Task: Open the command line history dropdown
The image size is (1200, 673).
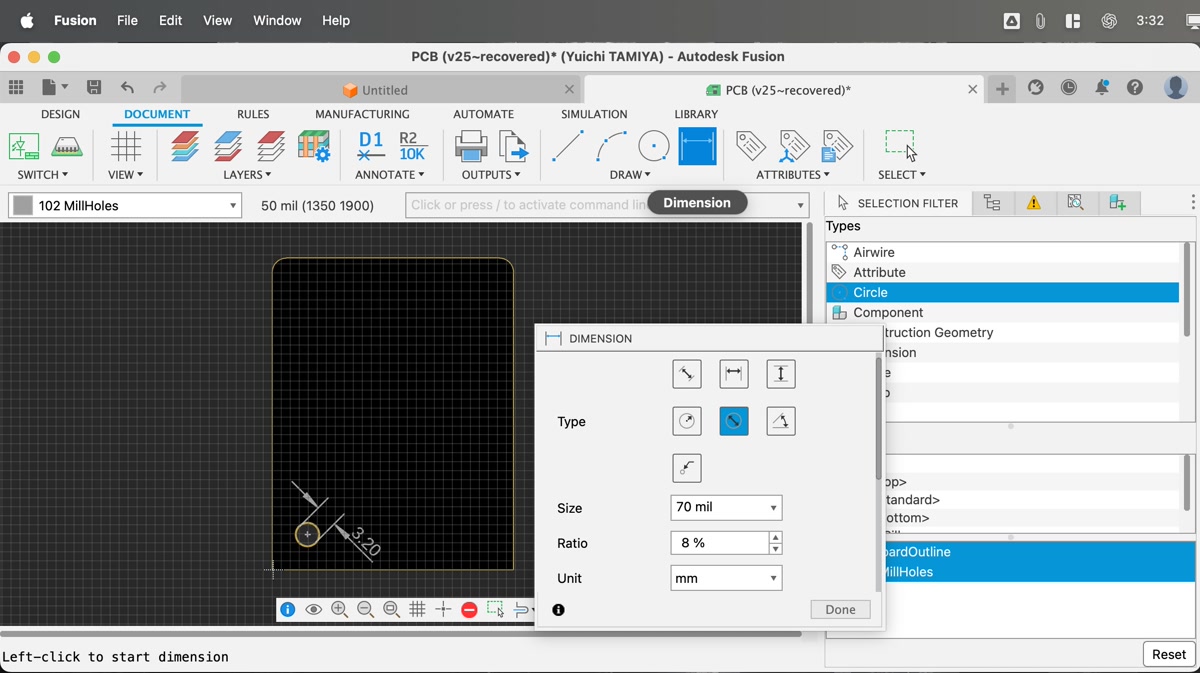Action: [x=800, y=205]
